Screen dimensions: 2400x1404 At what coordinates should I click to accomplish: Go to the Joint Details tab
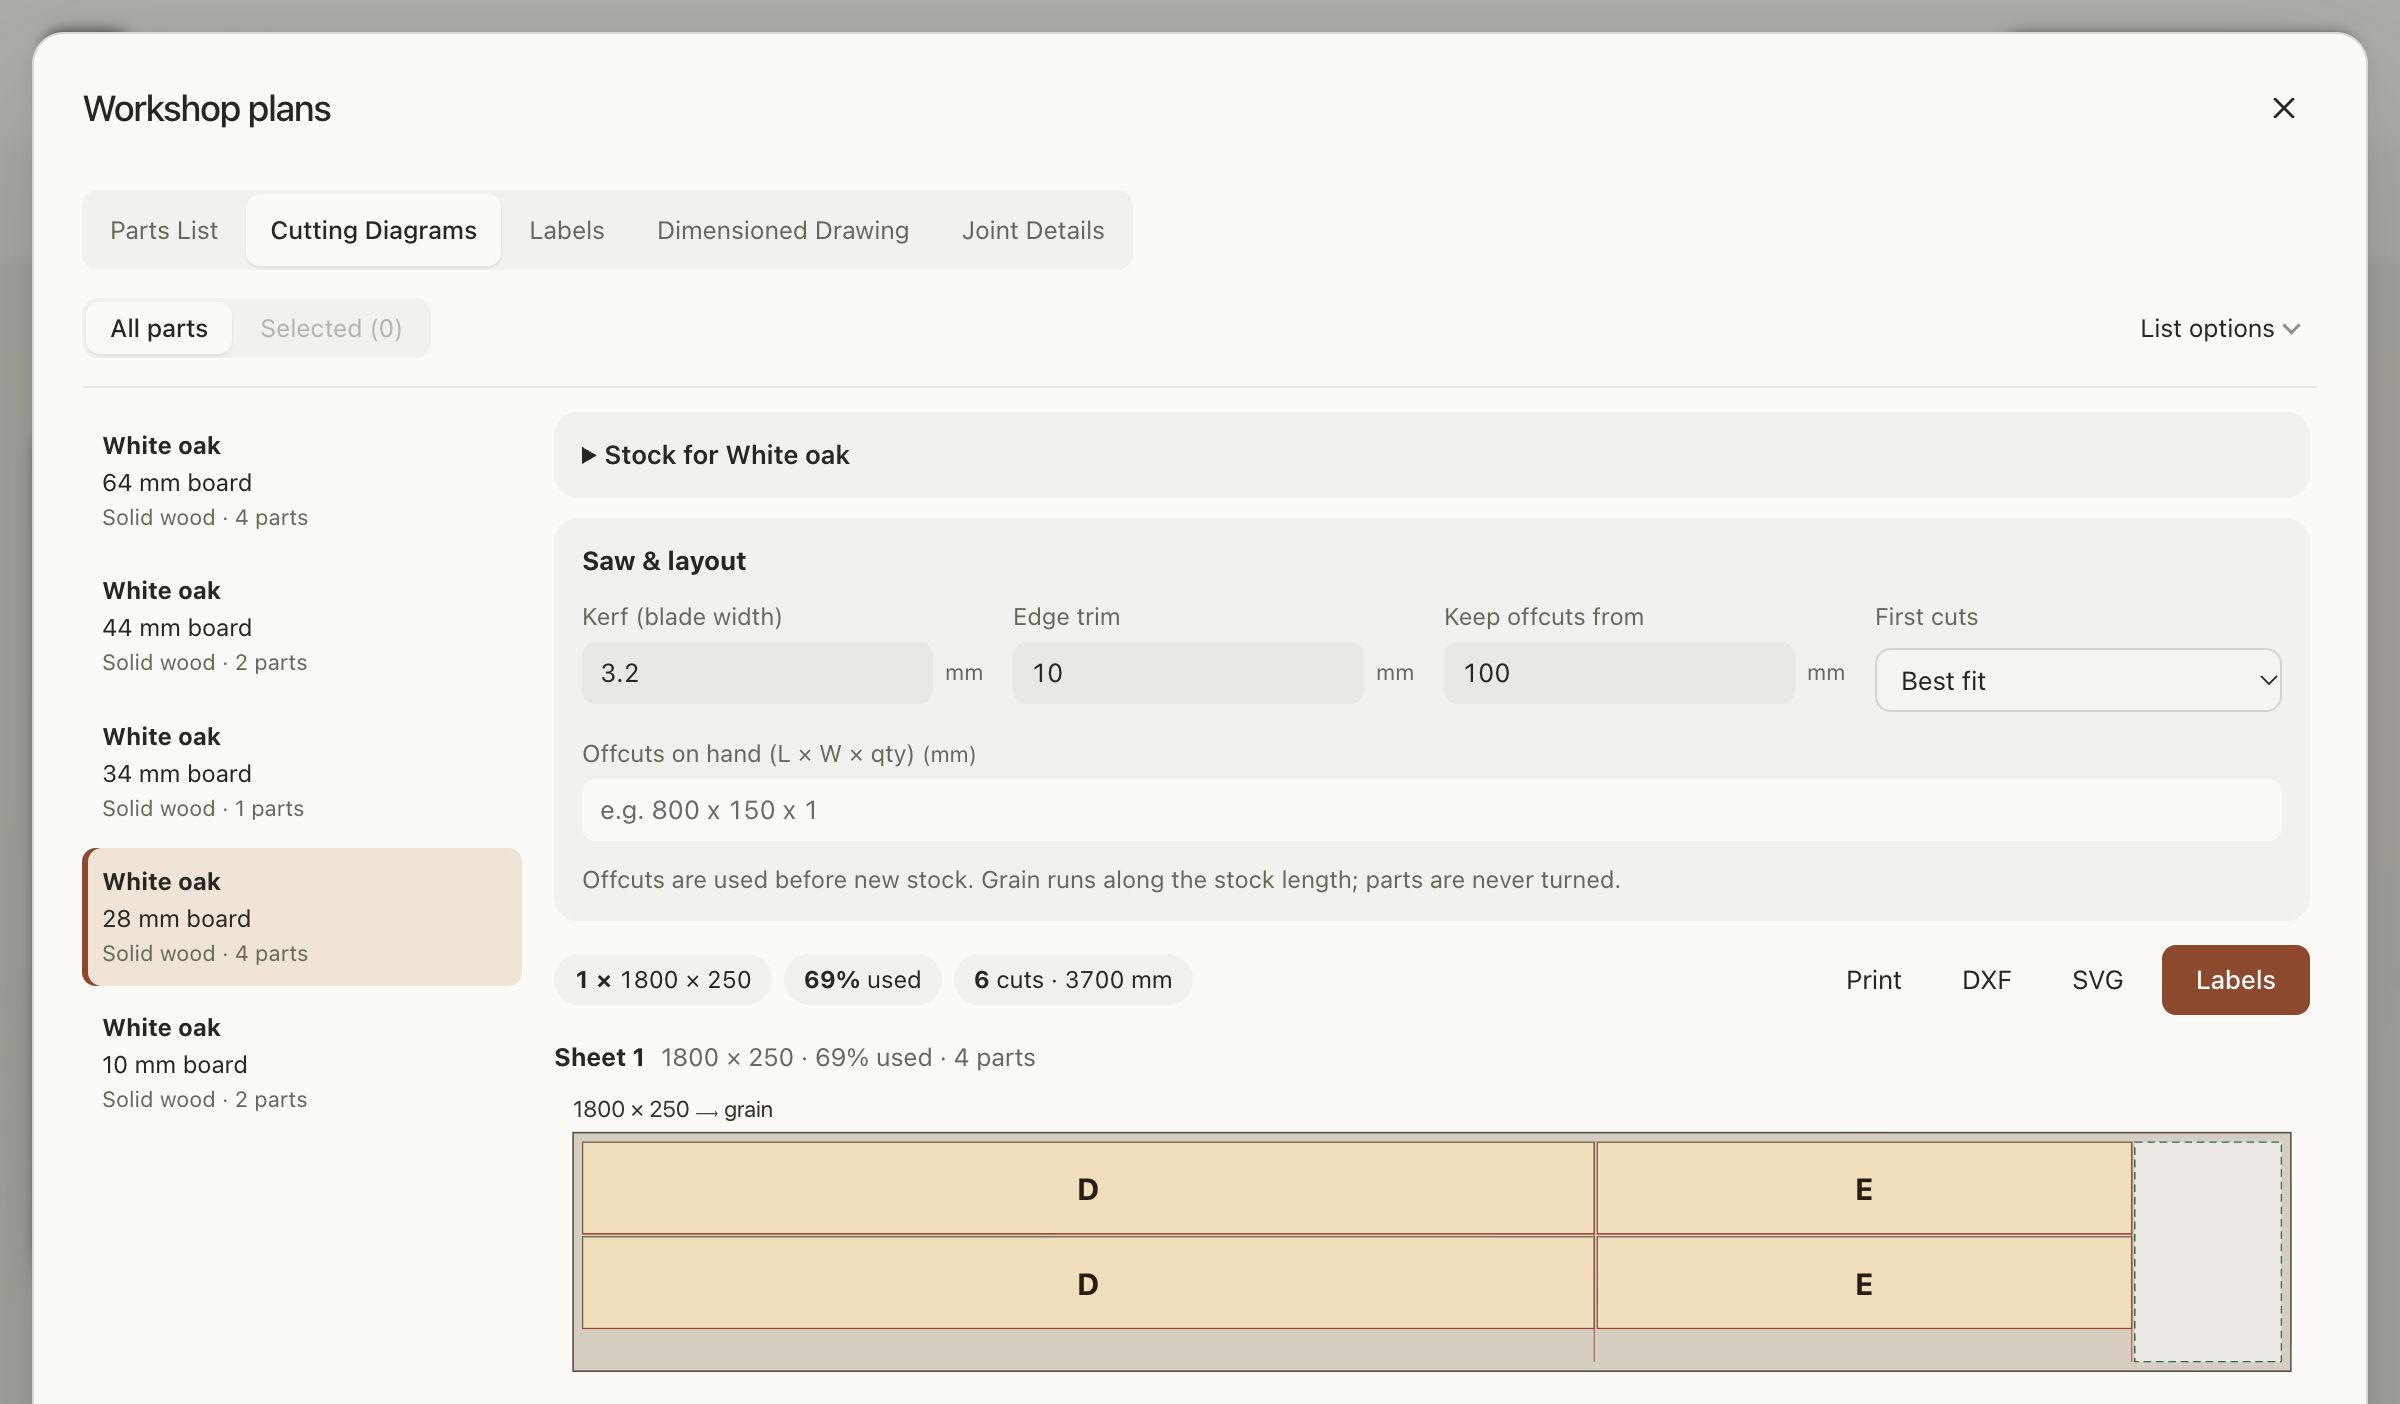[x=1033, y=230]
